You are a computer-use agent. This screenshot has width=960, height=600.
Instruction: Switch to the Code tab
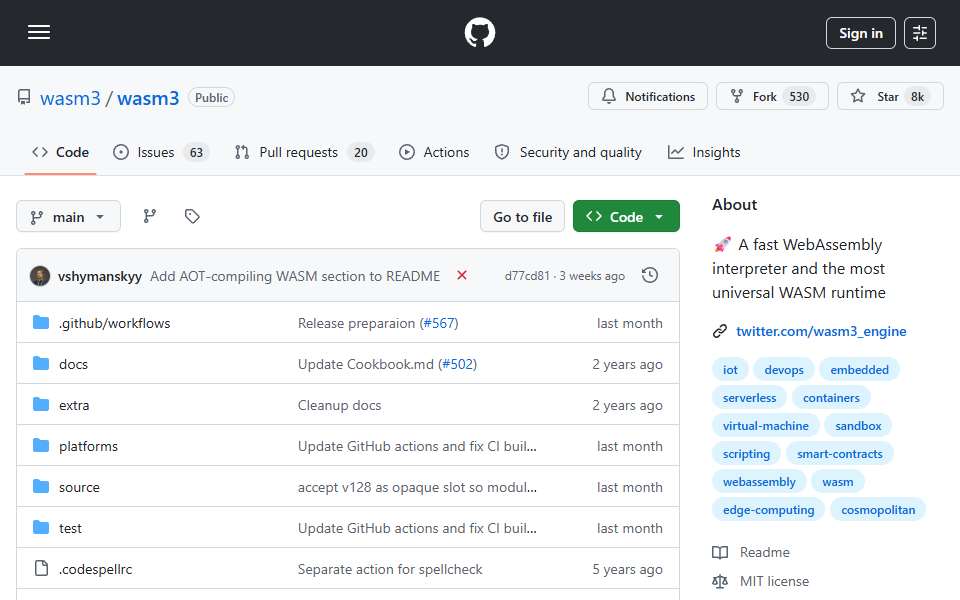pyautogui.click(x=61, y=152)
